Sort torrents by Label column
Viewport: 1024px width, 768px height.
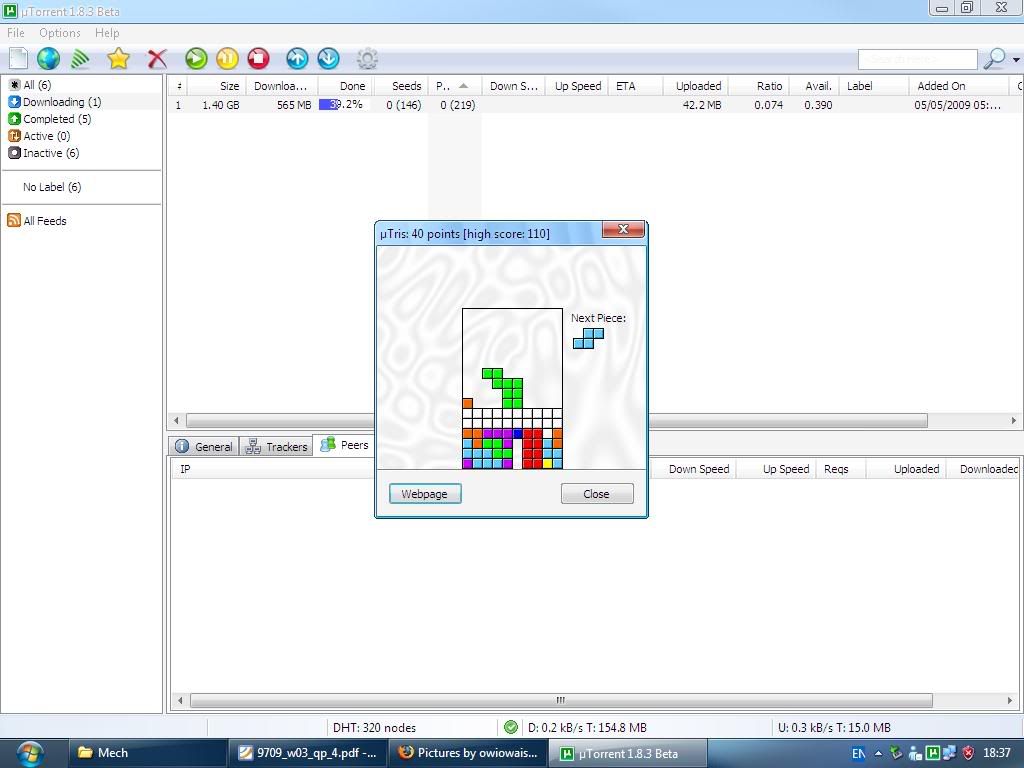point(874,86)
